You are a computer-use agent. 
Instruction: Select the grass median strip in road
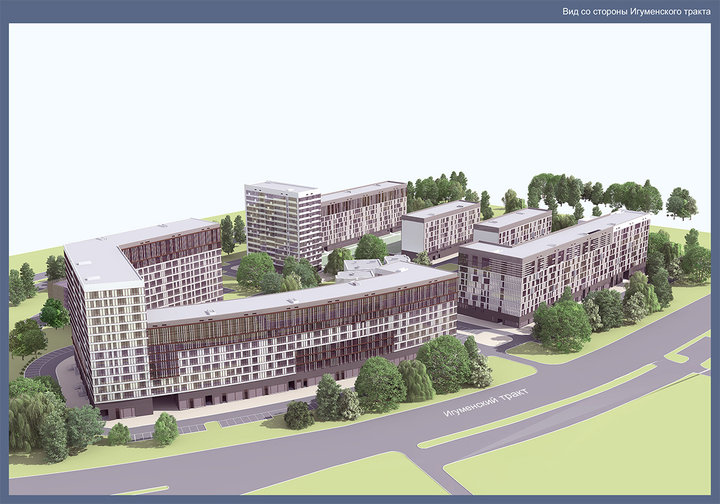pyautogui.click(x=560, y=398)
